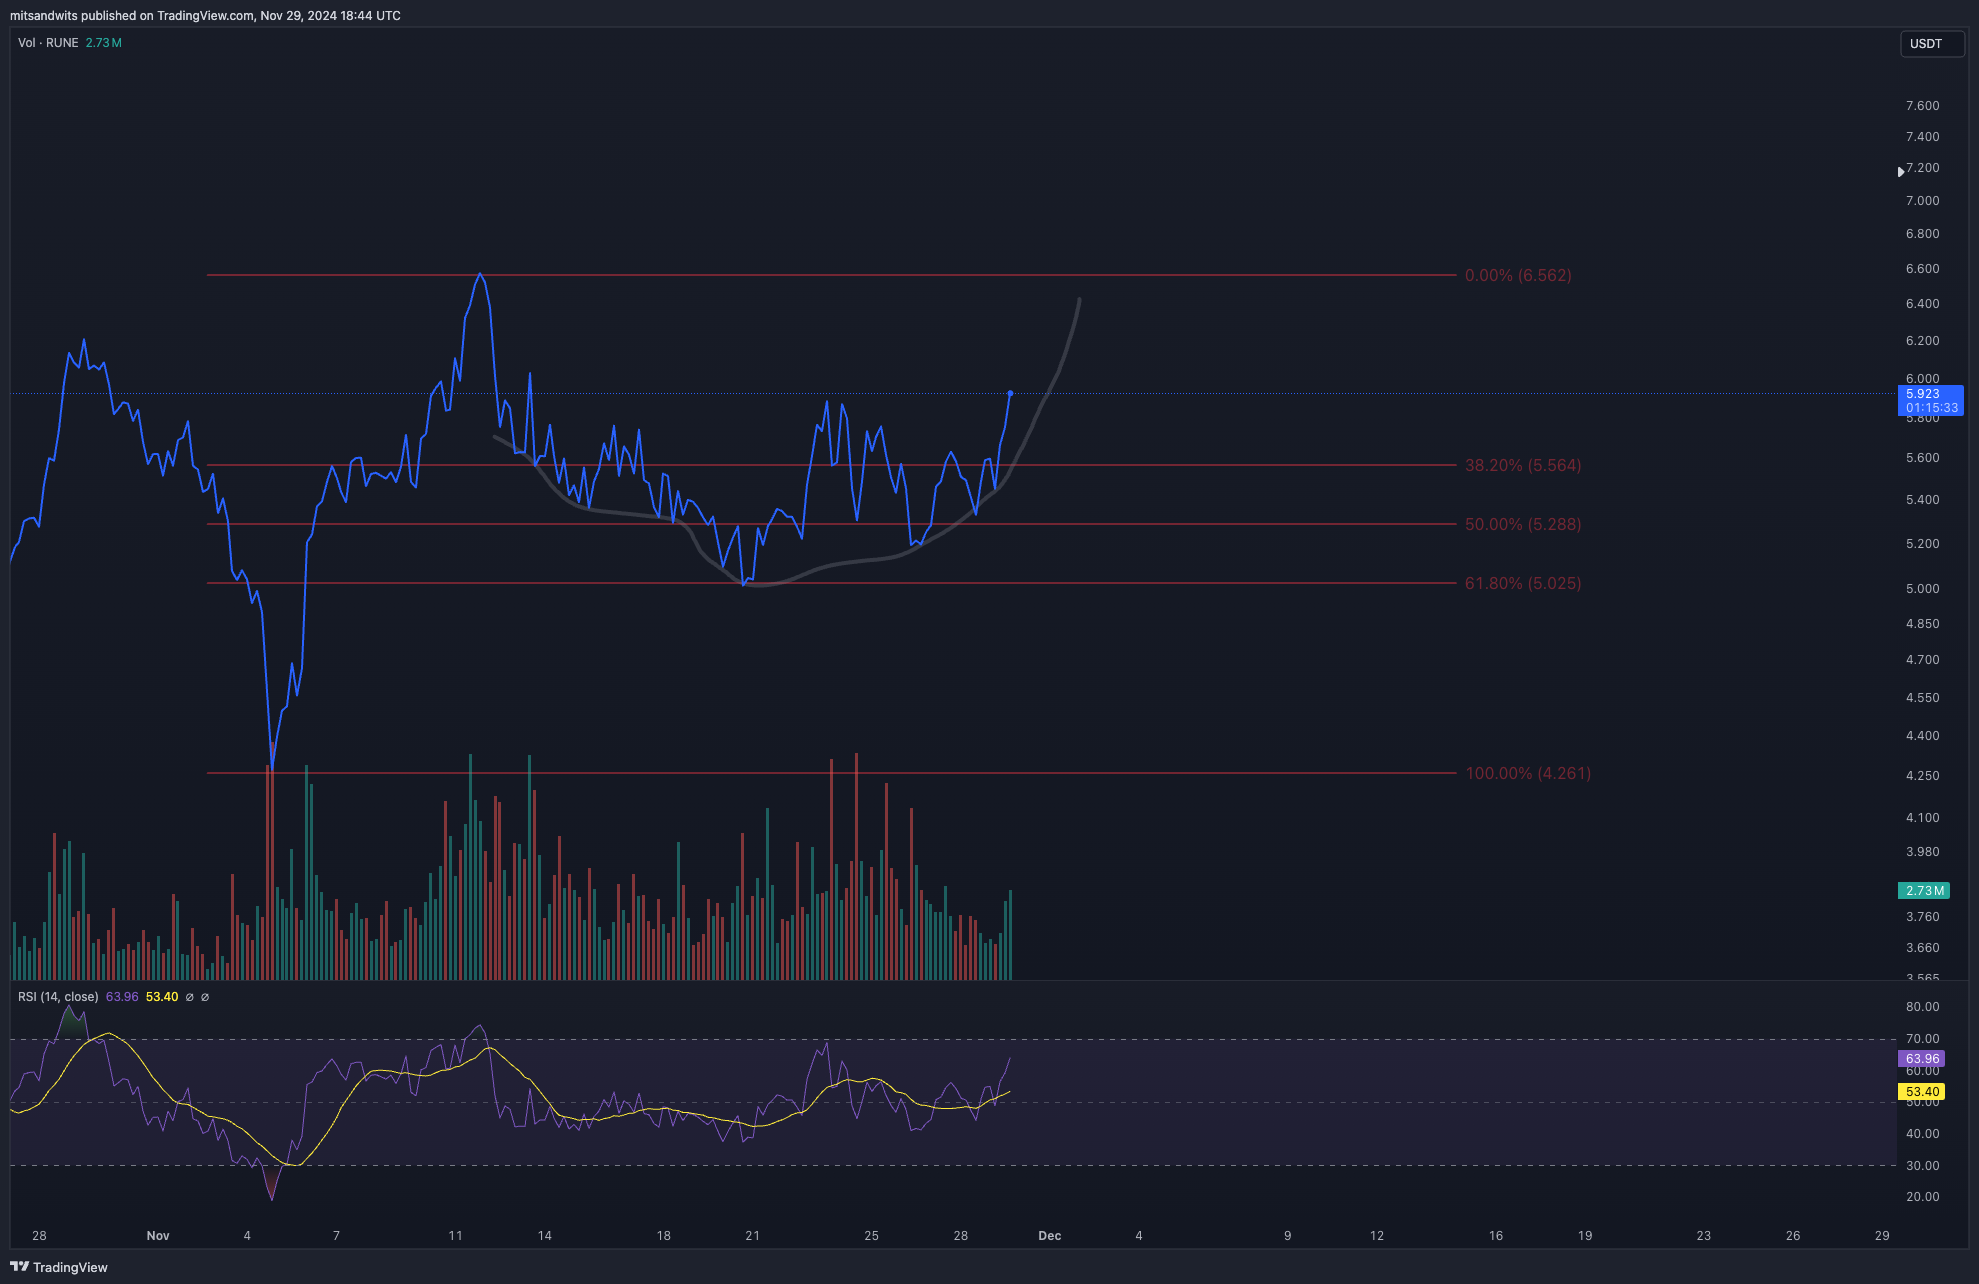Click the 3.760 price axis label

point(1923,917)
